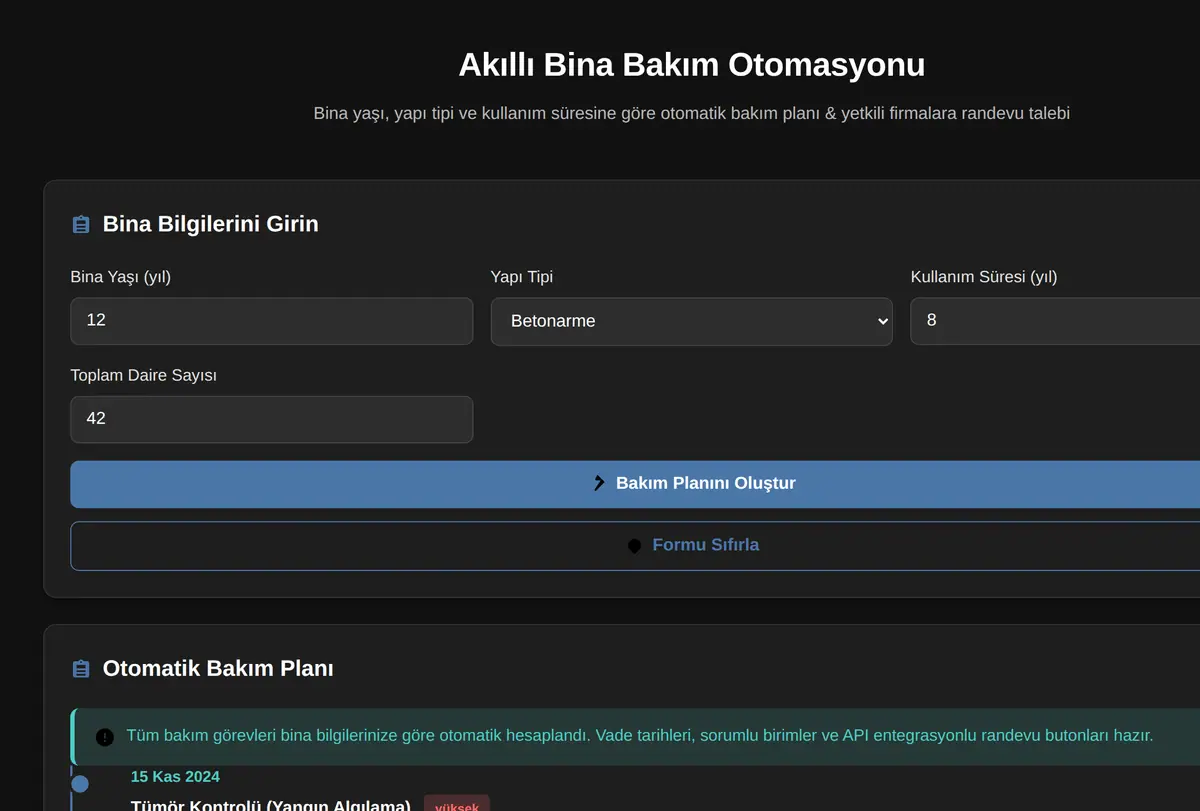Click the Otomatik Bakım Planı heading
Screen dimensions: 1200x811
tap(218, 669)
